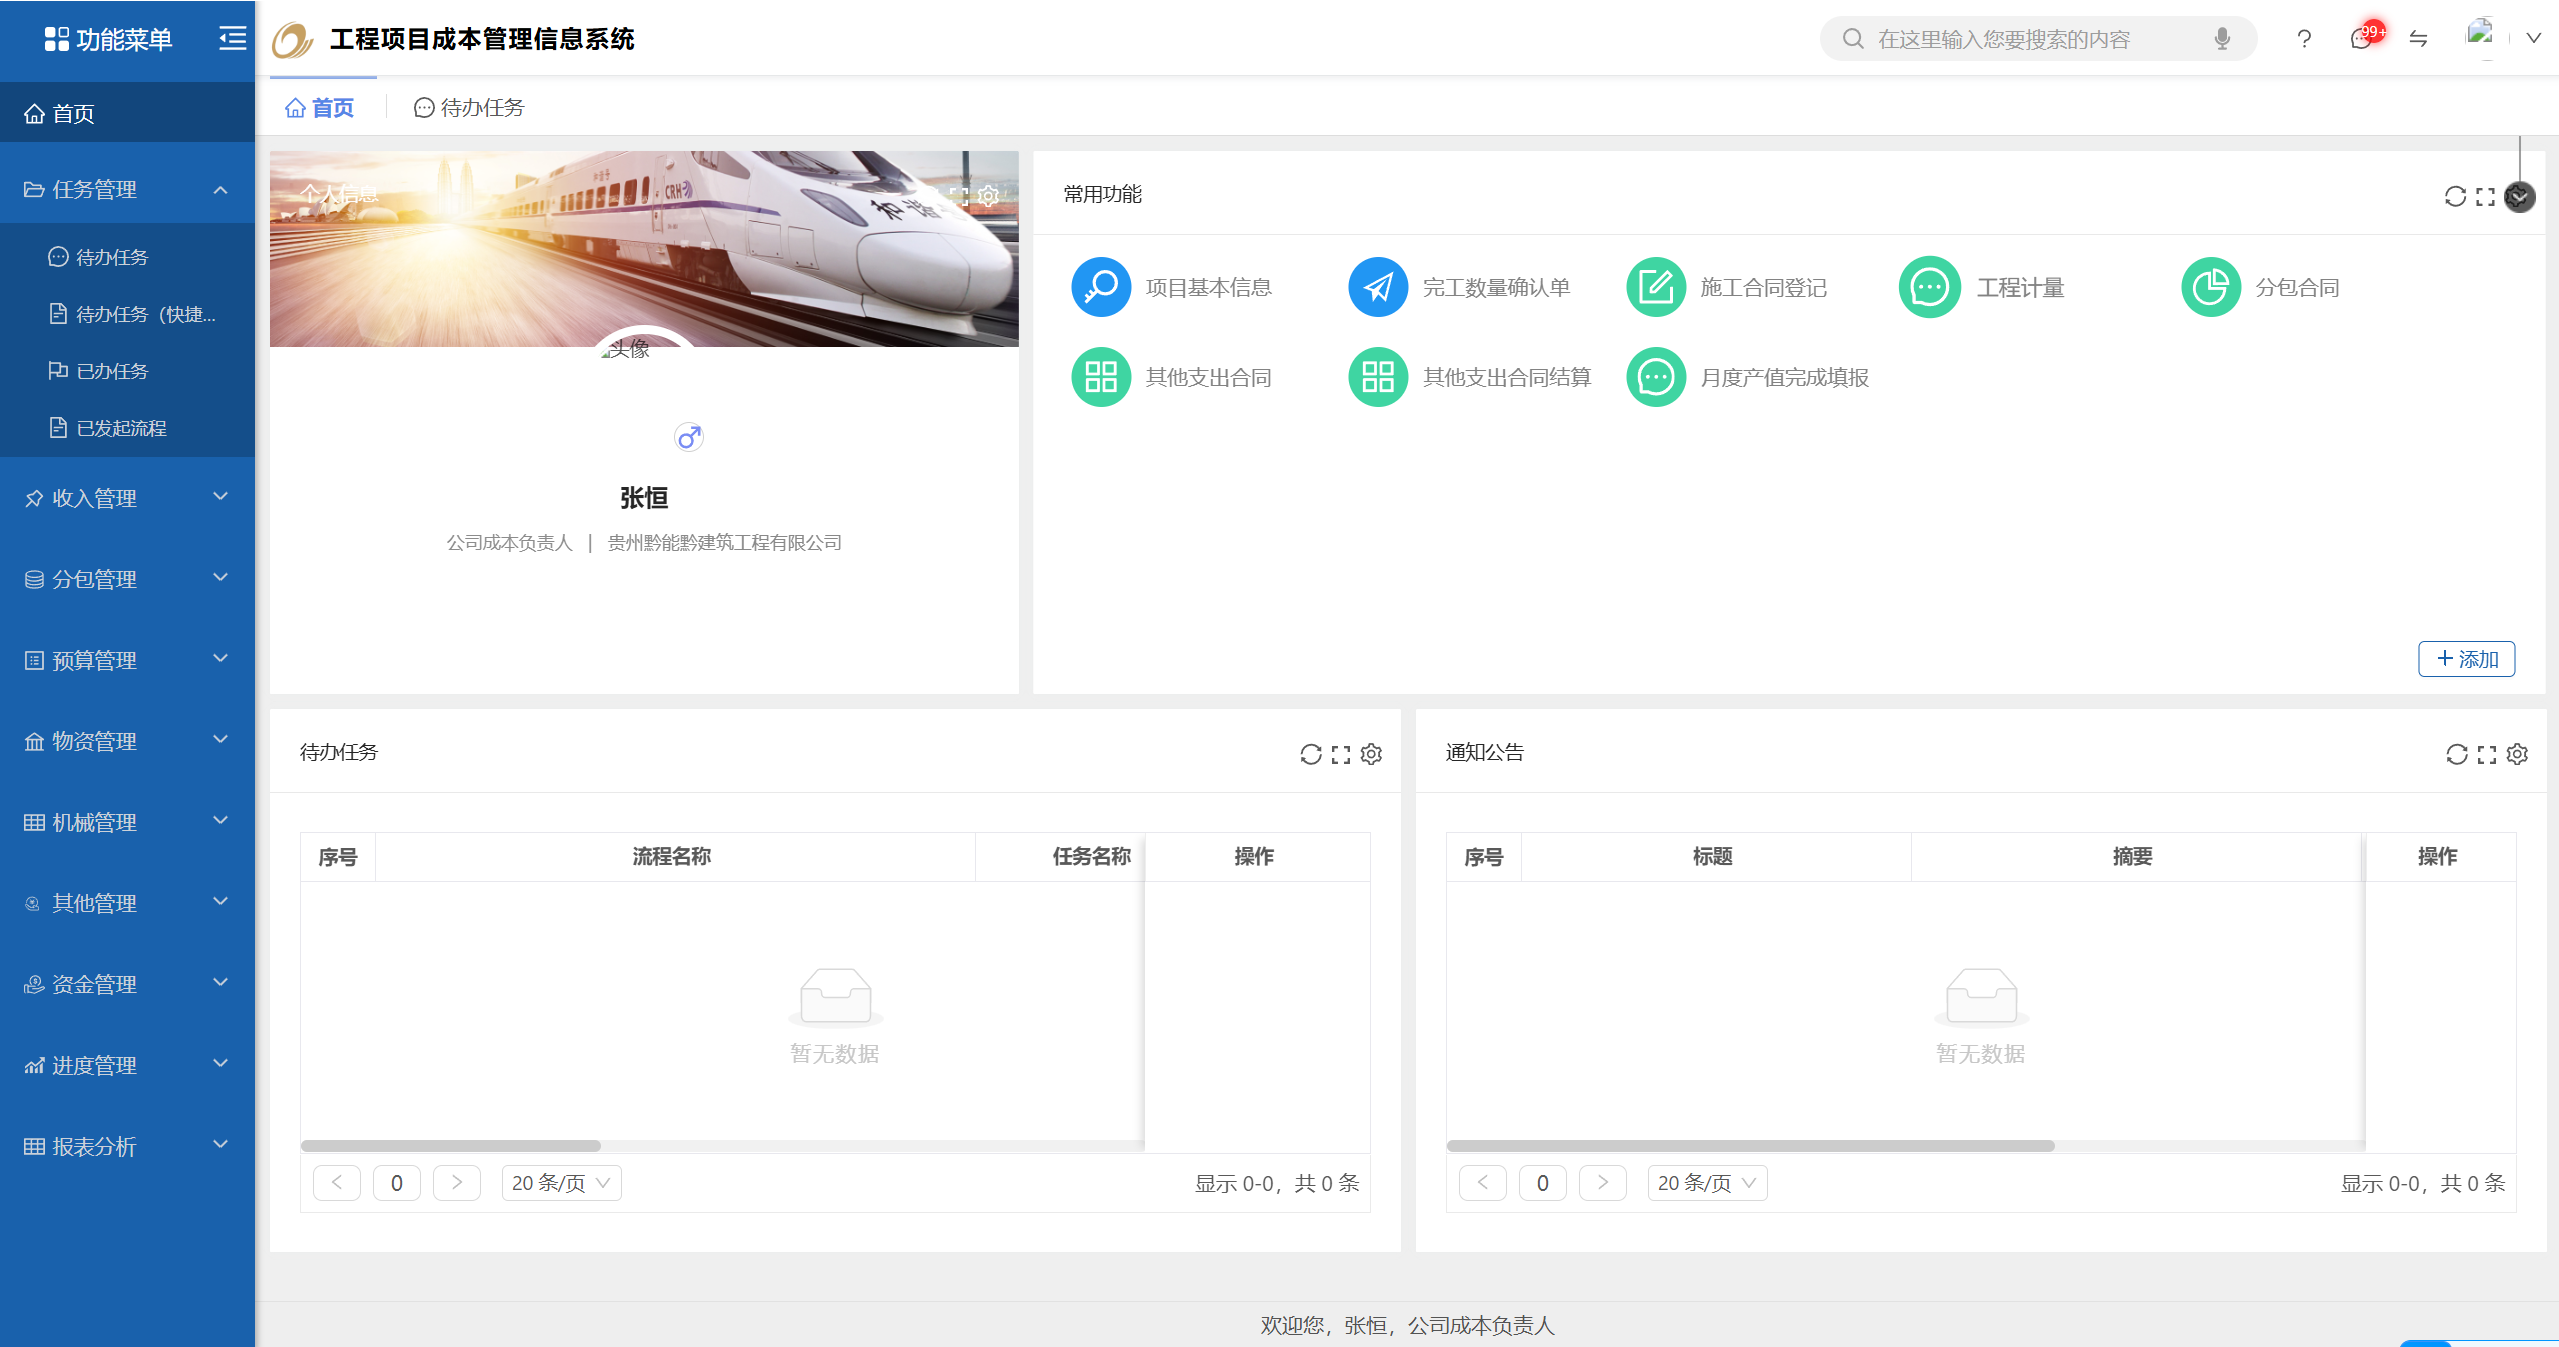
Task: Open help question mark icon
Action: [x=2304, y=38]
